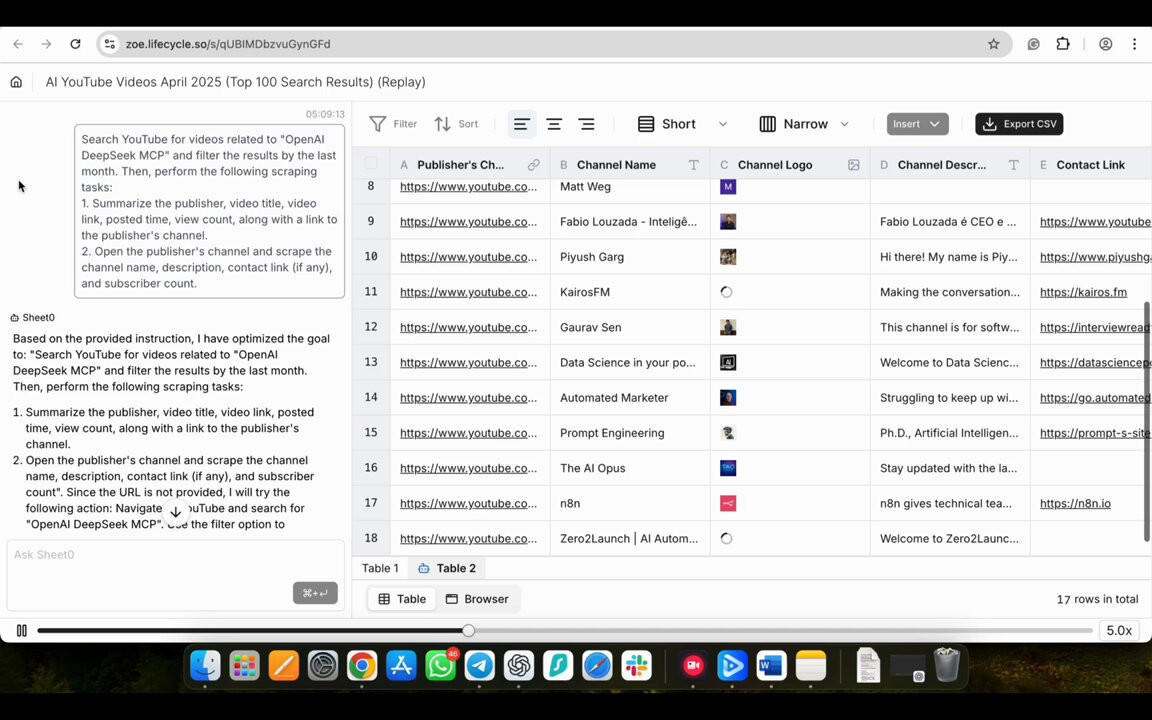Align table text right
Viewport: 1152px width, 720px height.
[586, 124]
